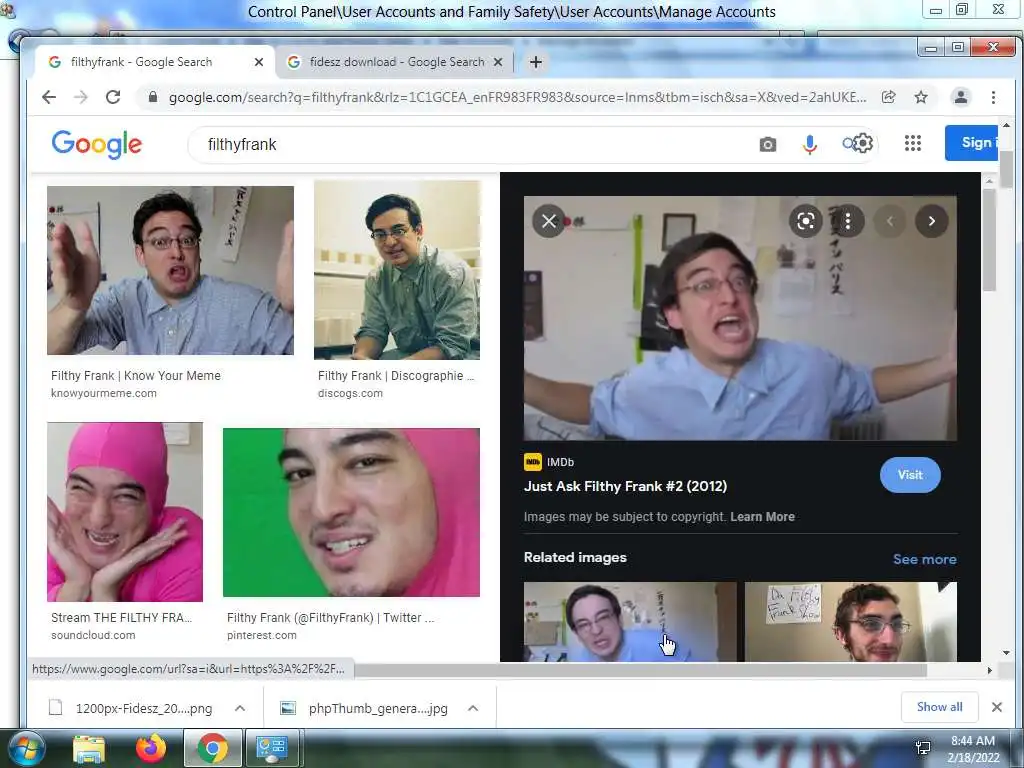Image resolution: width=1024 pixels, height=768 pixels.
Task: Open the Filthy Frank Discographie result title
Action: pyautogui.click(x=396, y=376)
